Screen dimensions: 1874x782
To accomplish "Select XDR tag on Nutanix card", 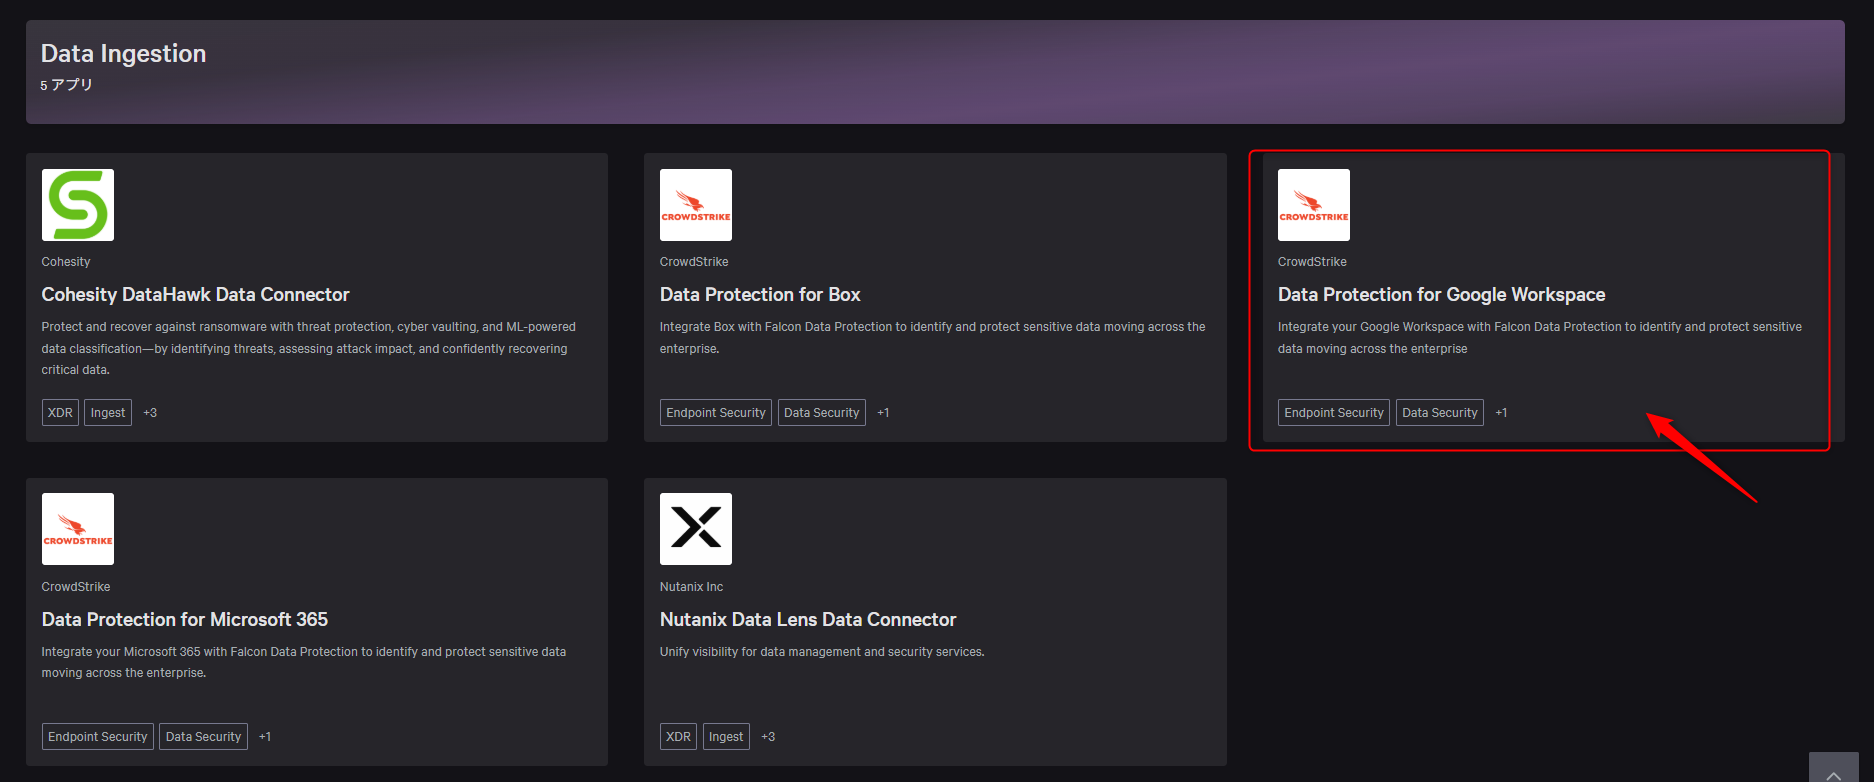I will click(678, 736).
